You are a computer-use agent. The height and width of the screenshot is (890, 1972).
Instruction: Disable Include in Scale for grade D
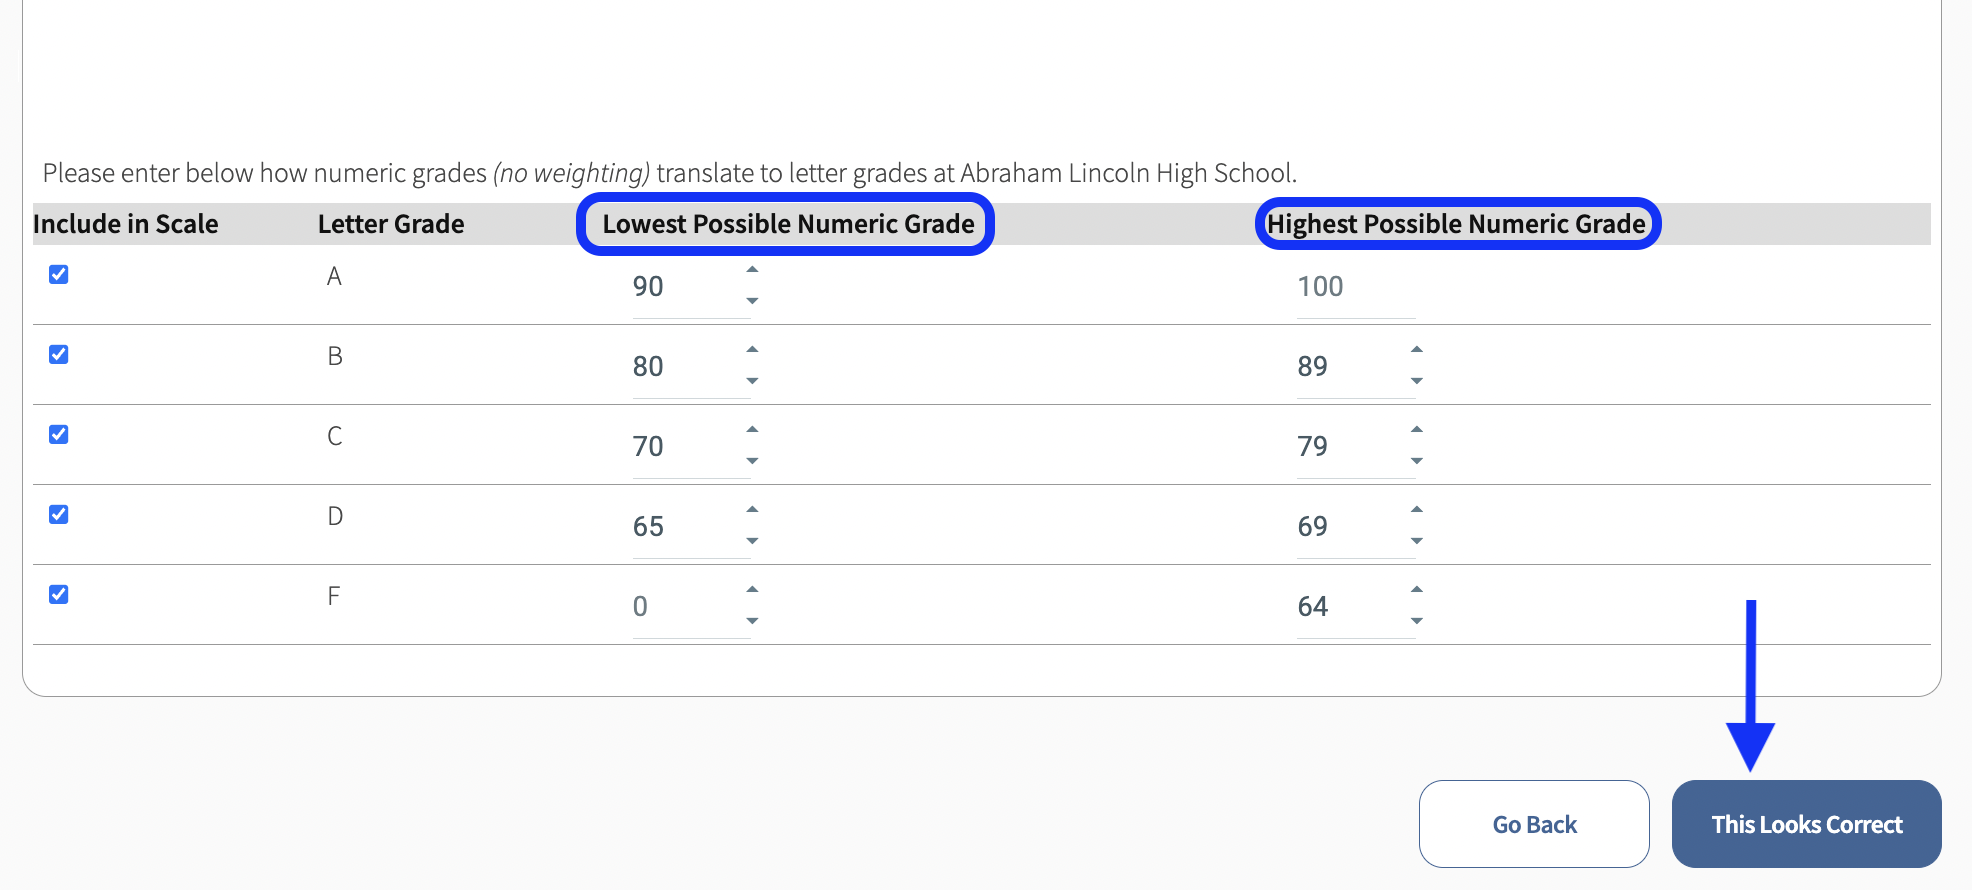coord(59,515)
